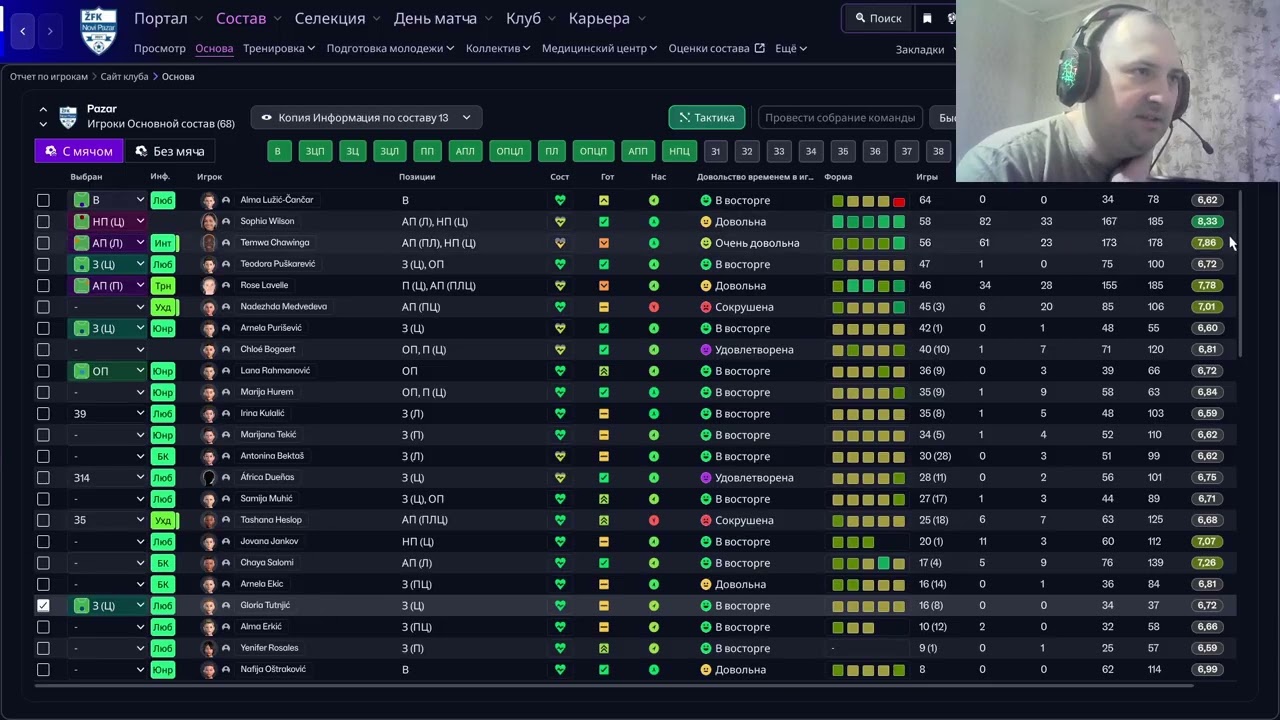The height and width of the screenshot is (720, 1280).
Task: Open the Карьера menu
Action: click(607, 18)
